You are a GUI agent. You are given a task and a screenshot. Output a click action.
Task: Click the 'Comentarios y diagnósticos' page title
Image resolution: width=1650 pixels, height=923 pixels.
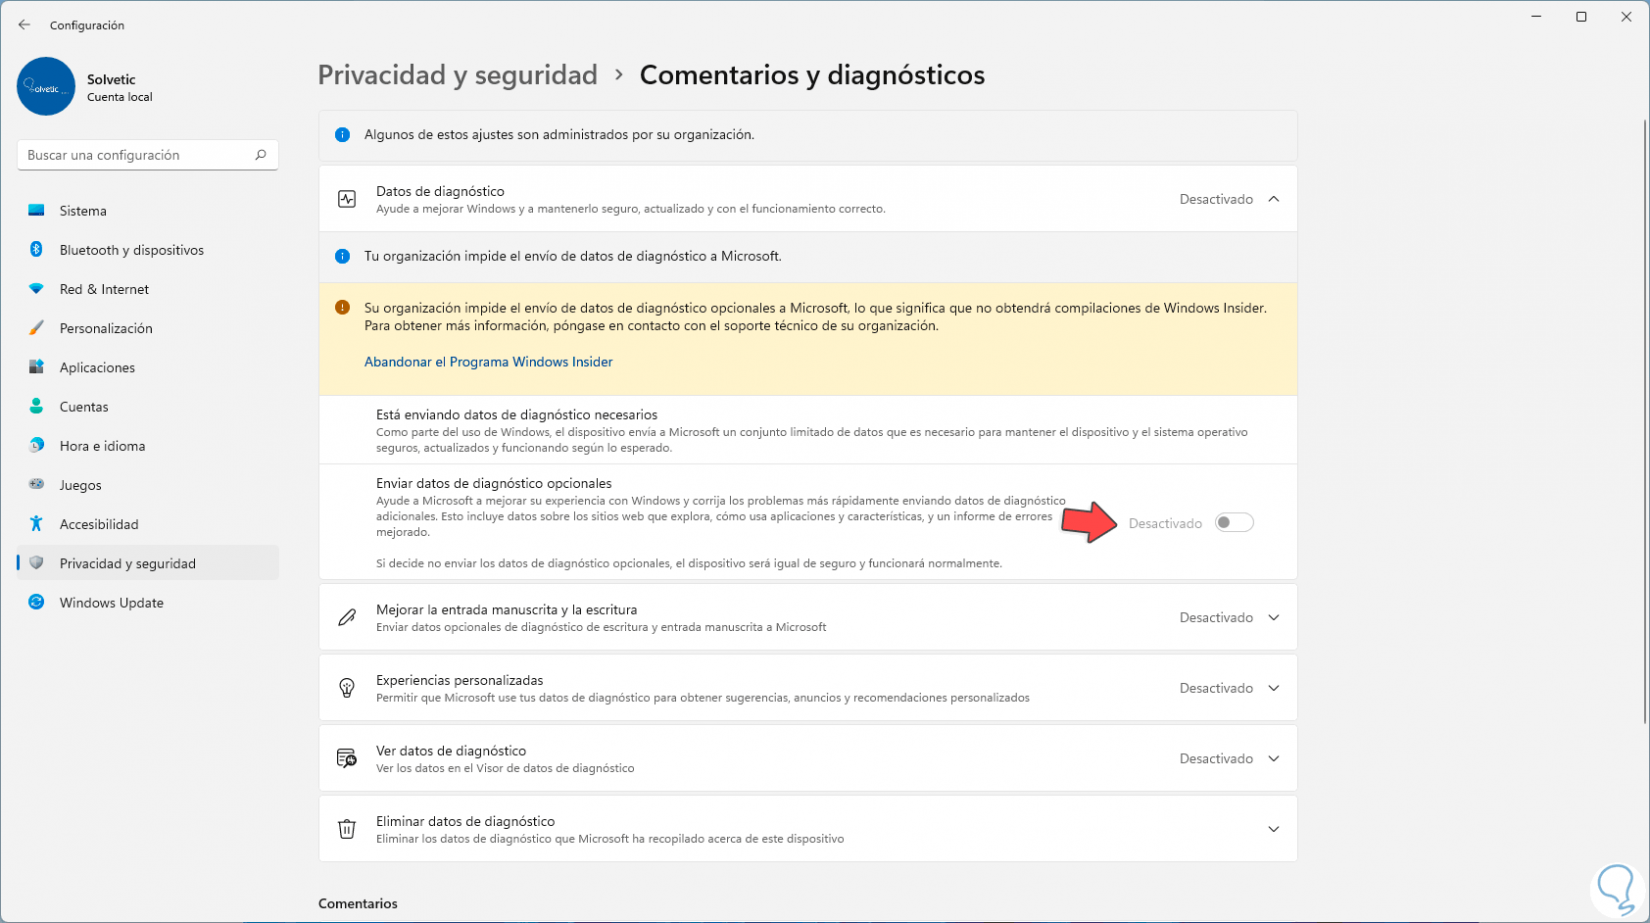pyautogui.click(x=812, y=75)
